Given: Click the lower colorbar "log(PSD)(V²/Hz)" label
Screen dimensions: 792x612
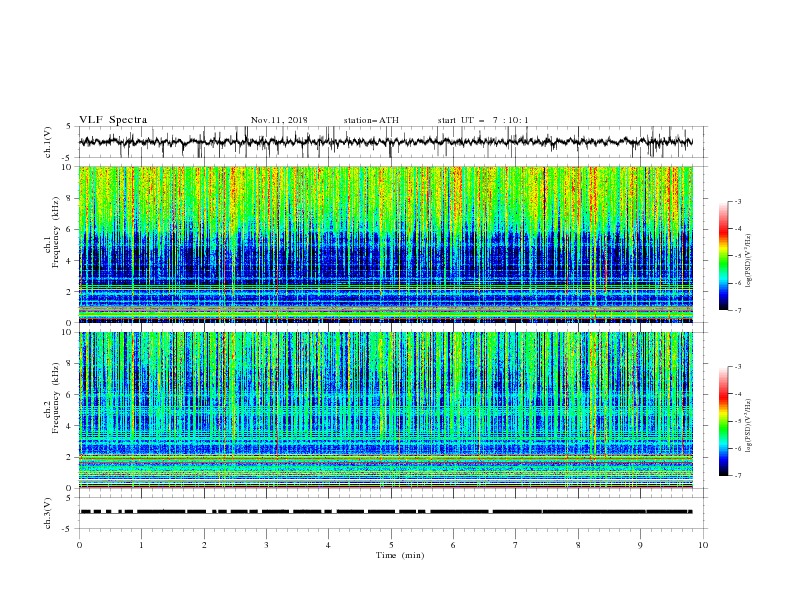Looking at the screenshot, I should 748,426.
